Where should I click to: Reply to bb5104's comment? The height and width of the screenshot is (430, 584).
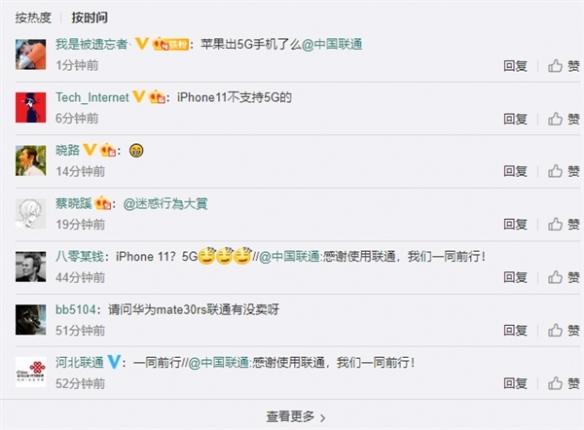(x=515, y=330)
